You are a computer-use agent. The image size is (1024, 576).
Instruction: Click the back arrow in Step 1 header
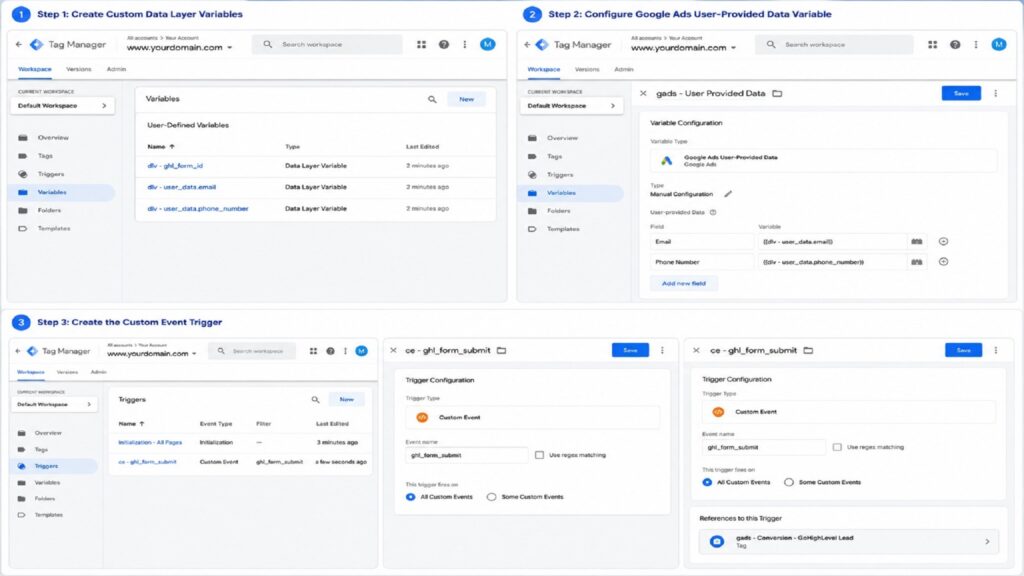pyautogui.click(x=18, y=44)
